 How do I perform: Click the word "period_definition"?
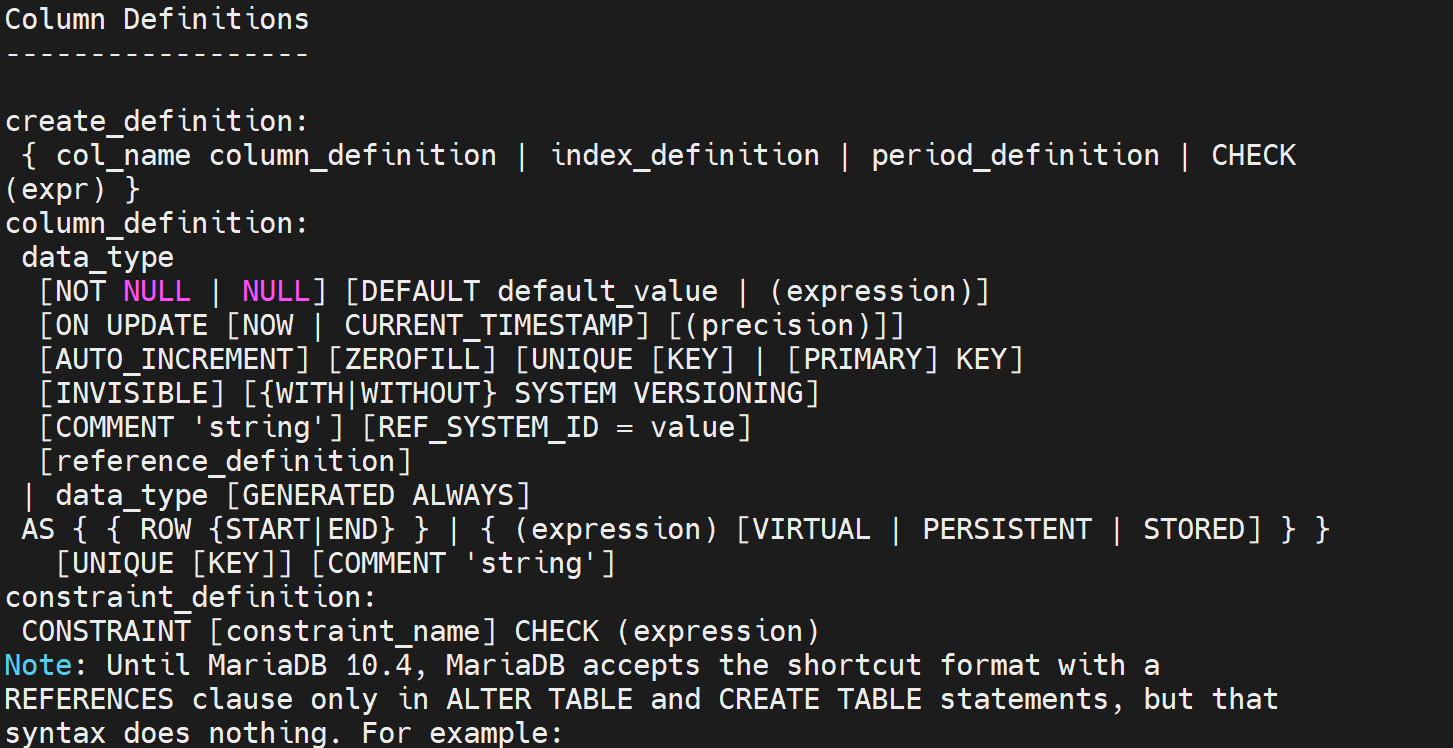click(1015, 155)
